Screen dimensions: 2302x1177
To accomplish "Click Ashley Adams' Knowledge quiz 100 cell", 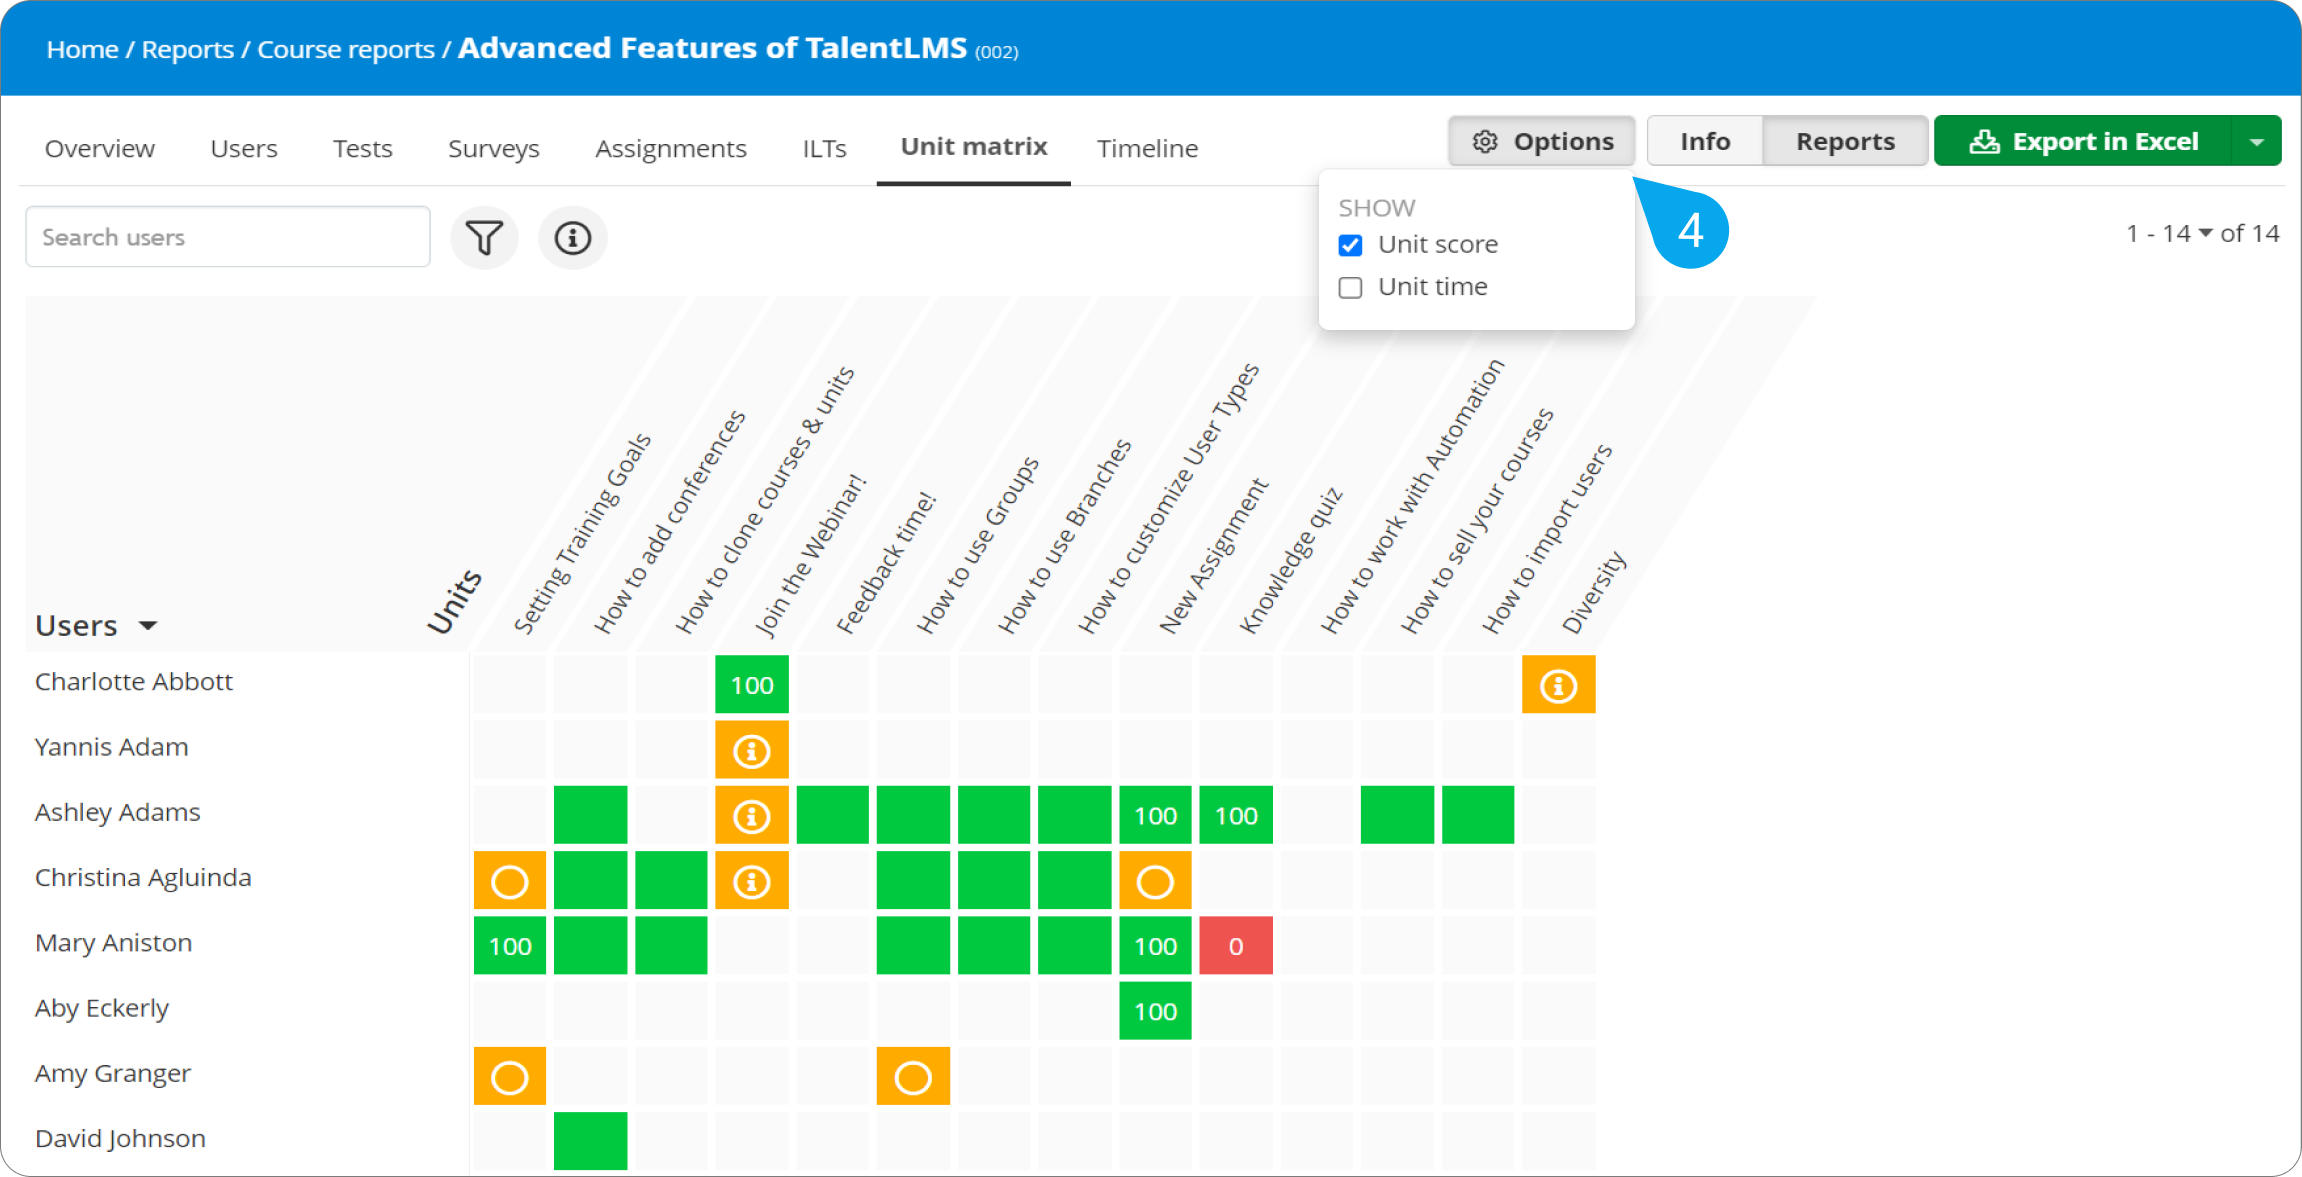I will (x=1236, y=815).
